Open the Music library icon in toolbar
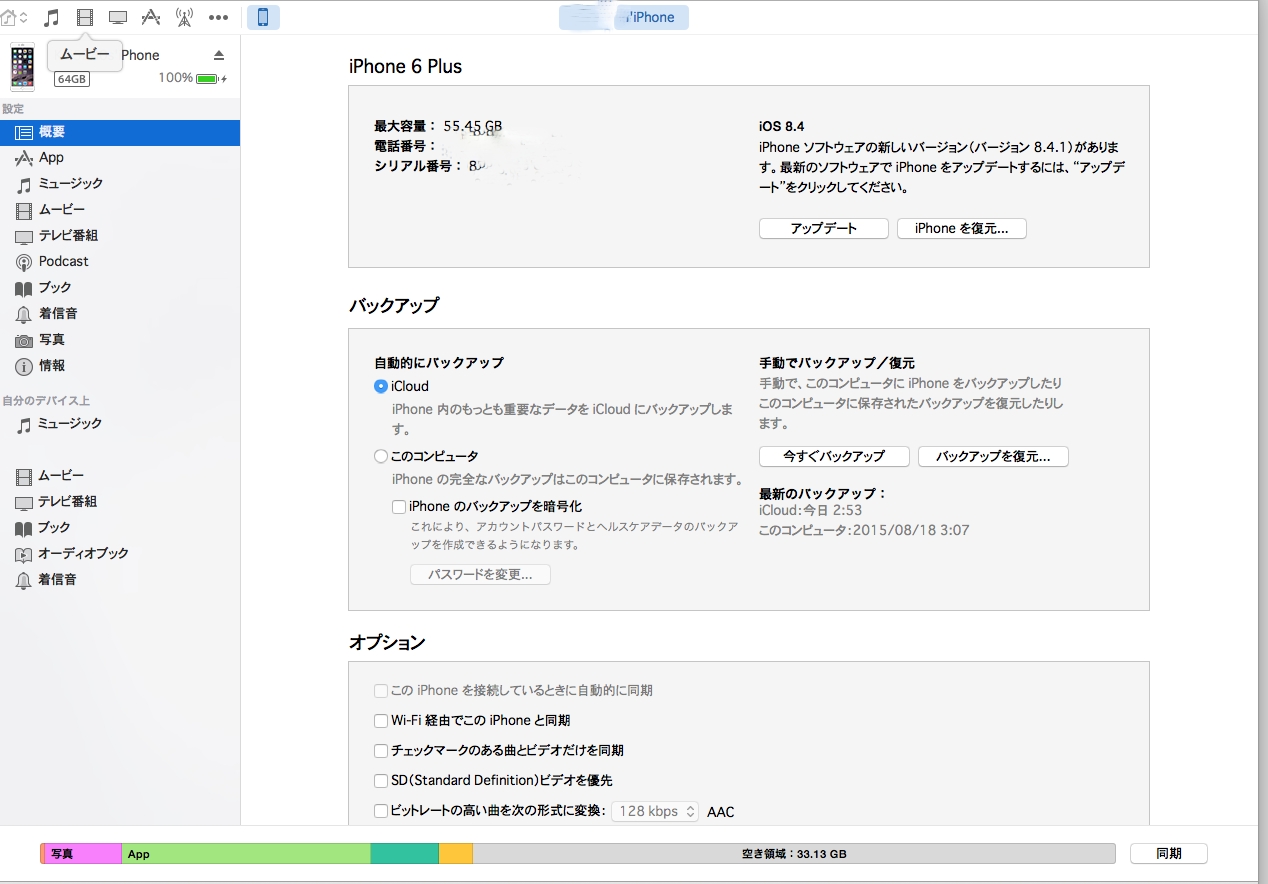Screen dimensions: 1268x884 pos(52,17)
